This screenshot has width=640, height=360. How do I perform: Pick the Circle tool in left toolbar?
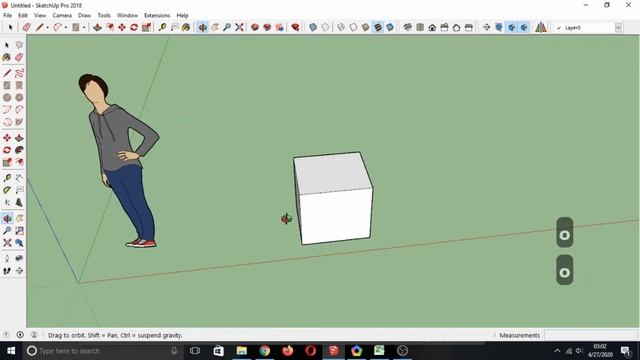pos(7,98)
